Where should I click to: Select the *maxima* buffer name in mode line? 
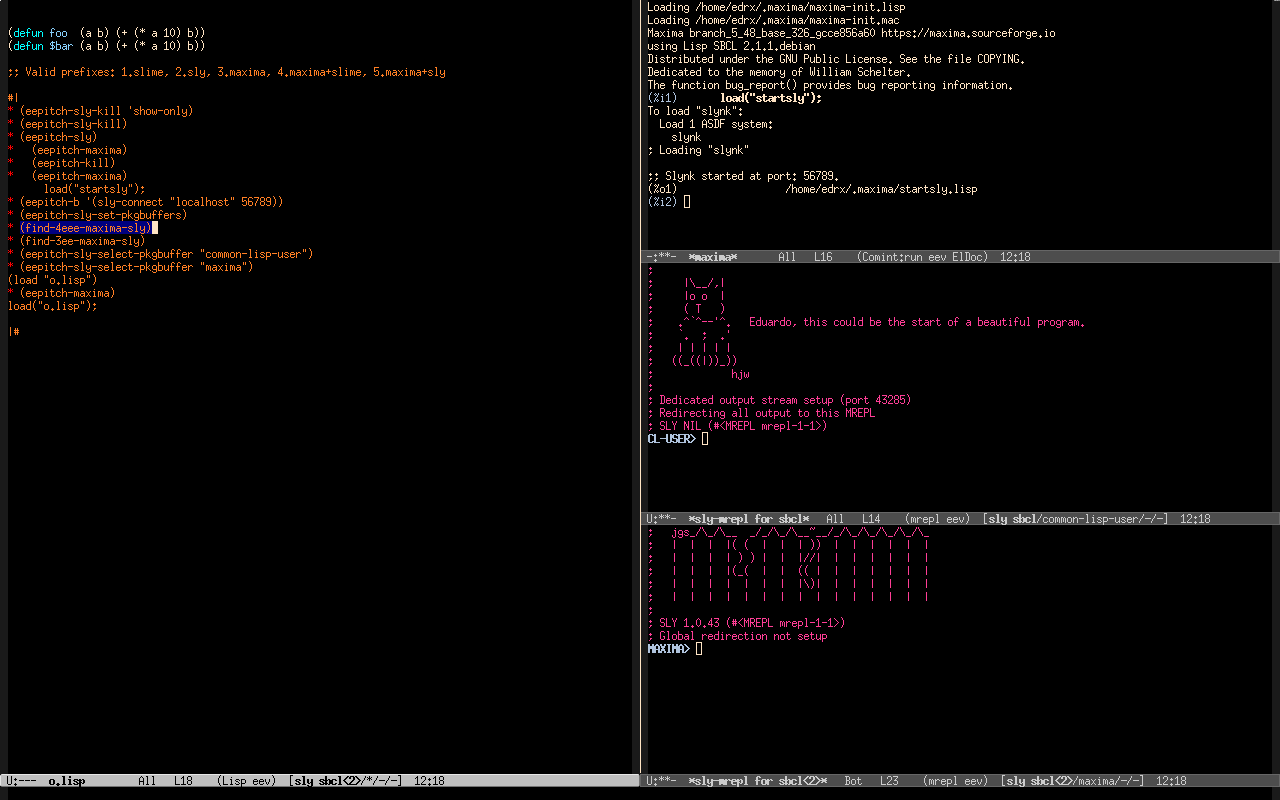[x=712, y=257]
